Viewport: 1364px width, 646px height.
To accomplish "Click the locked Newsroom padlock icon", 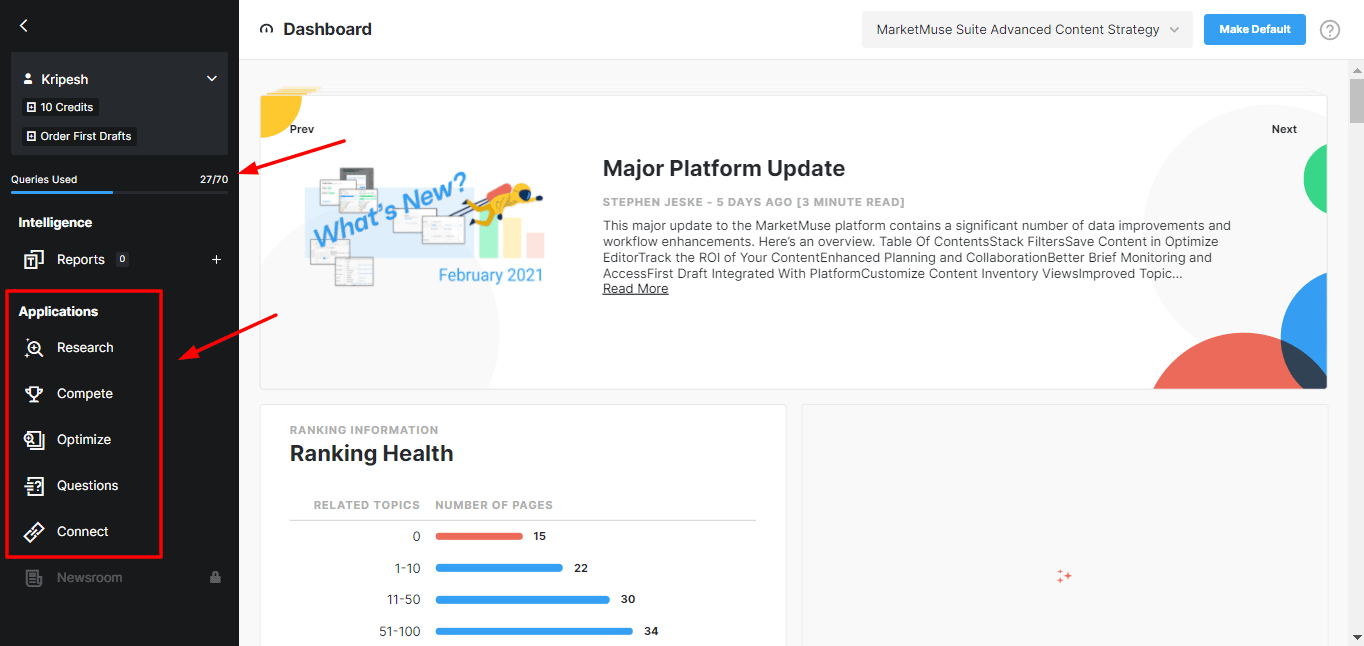I will tap(215, 578).
